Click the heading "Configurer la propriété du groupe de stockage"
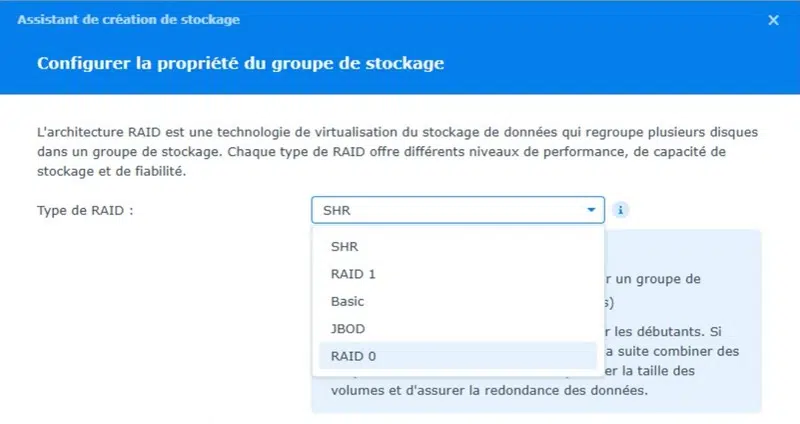This screenshot has height=424, width=800. point(240,63)
